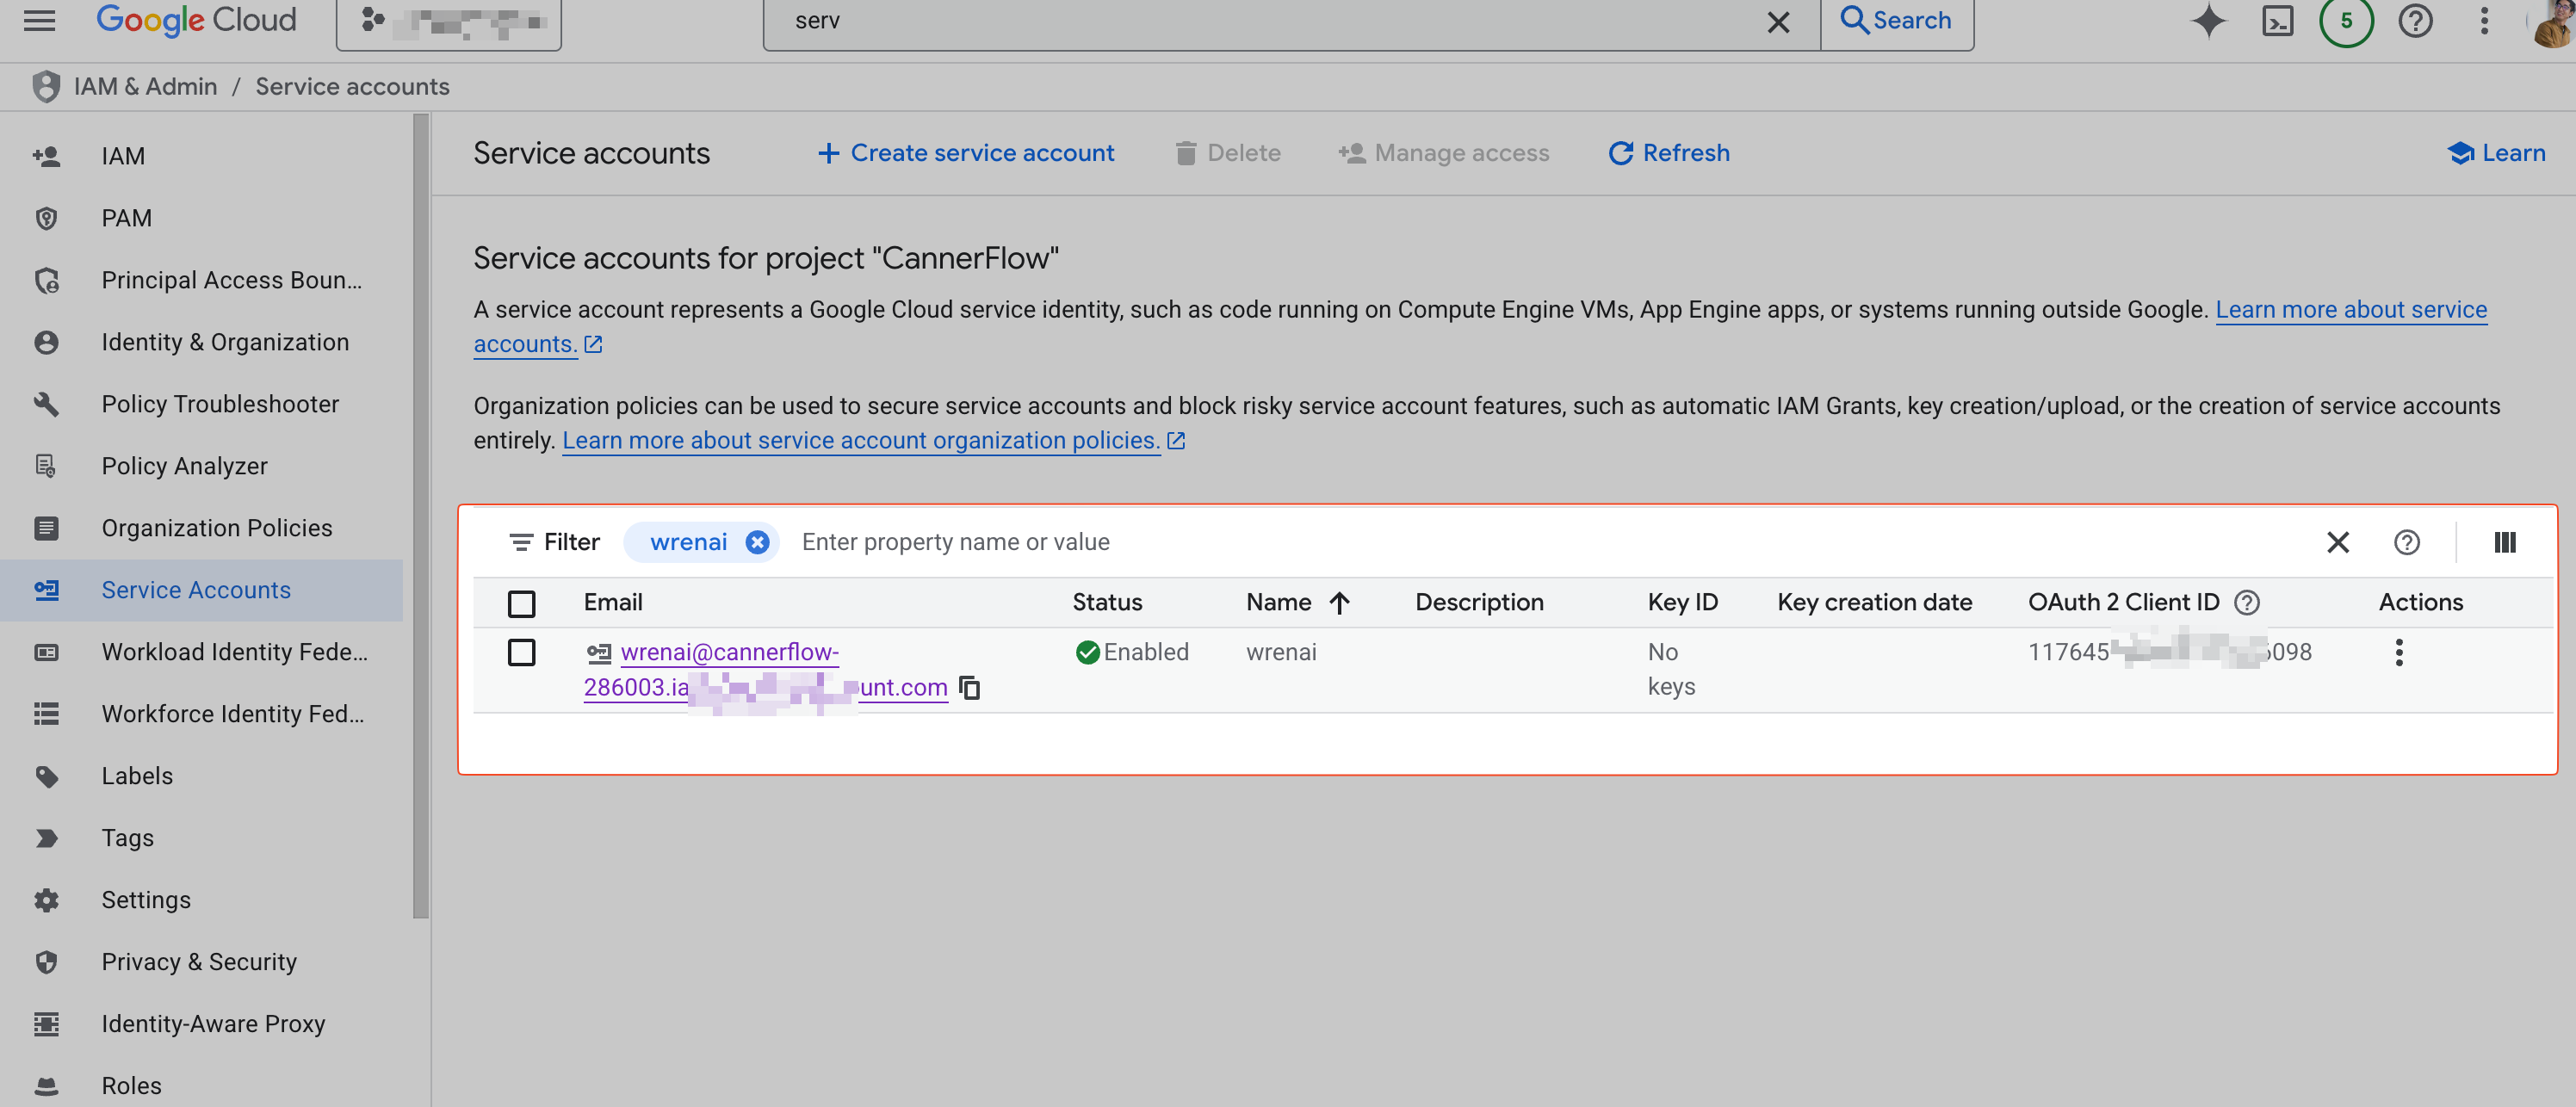Click the Gemini sparkle icon
The height and width of the screenshot is (1107, 2576).
(x=2208, y=21)
